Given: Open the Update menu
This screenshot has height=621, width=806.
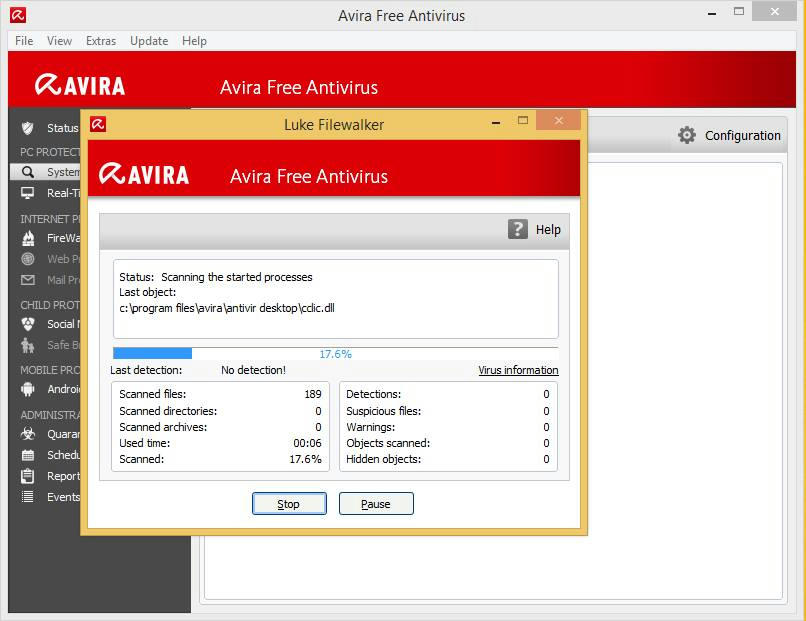Looking at the screenshot, I should [149, 41].
